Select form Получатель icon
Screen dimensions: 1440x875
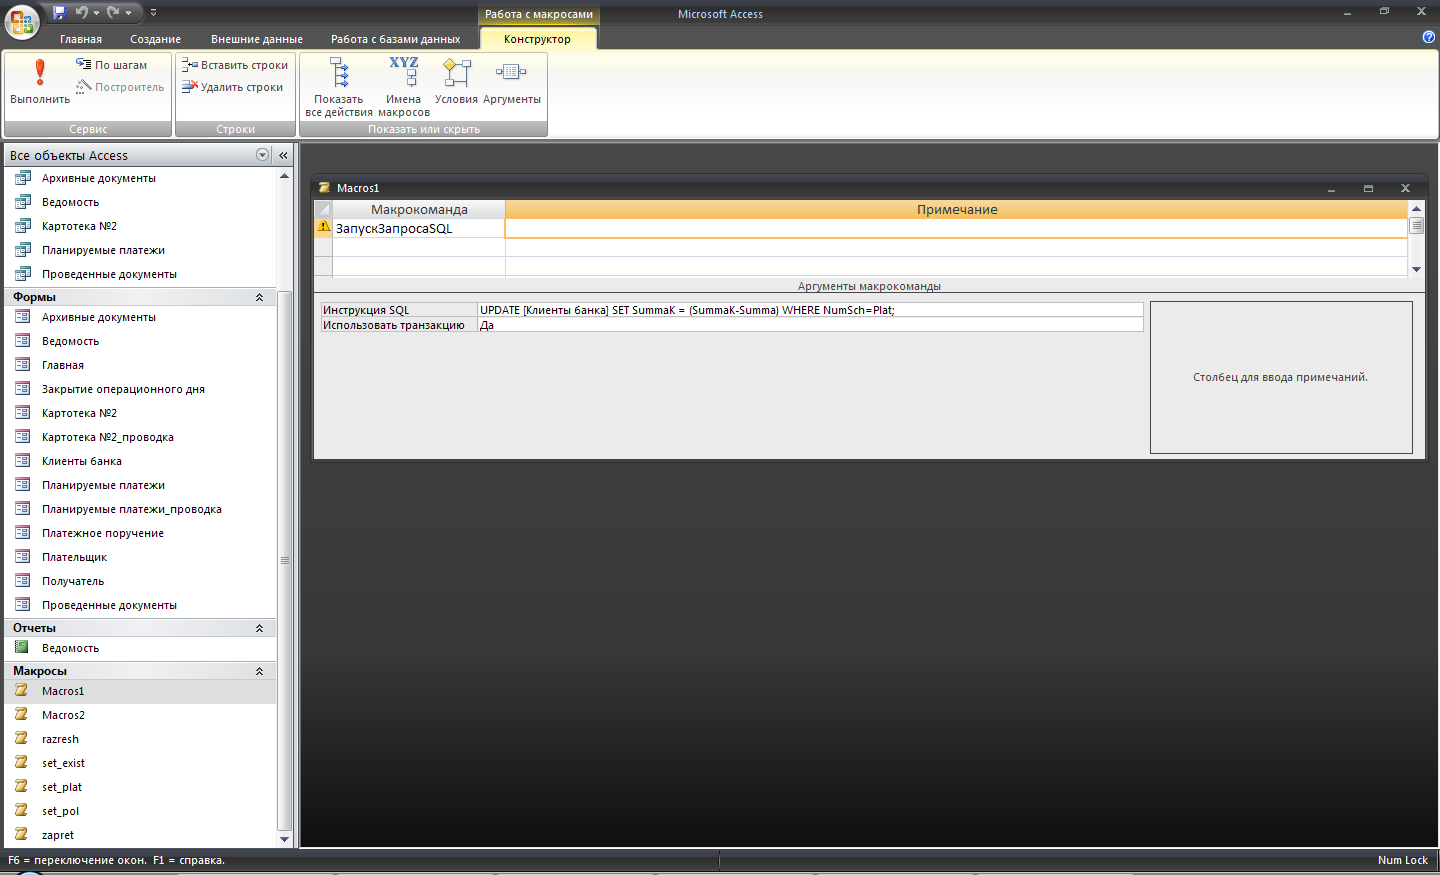23,581
